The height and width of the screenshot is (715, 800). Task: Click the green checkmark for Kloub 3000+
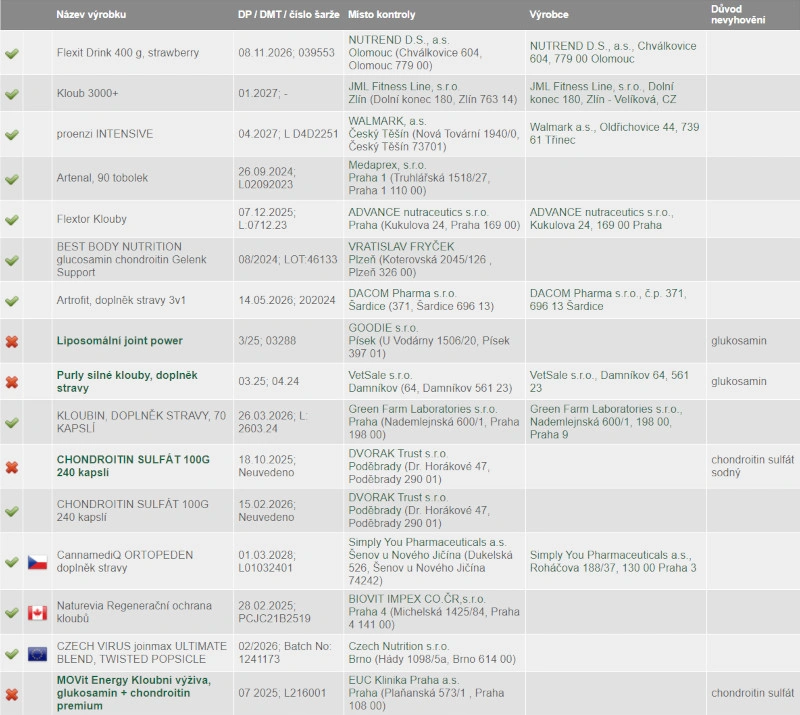[12, 94]
